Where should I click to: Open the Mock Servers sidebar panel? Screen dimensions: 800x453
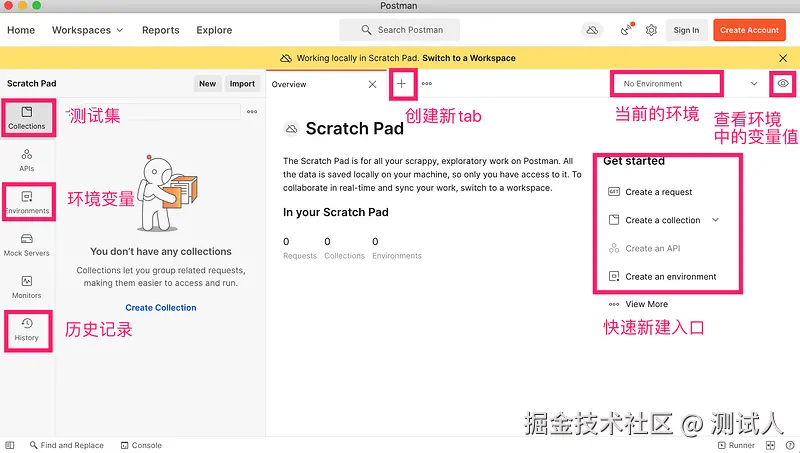27,245
